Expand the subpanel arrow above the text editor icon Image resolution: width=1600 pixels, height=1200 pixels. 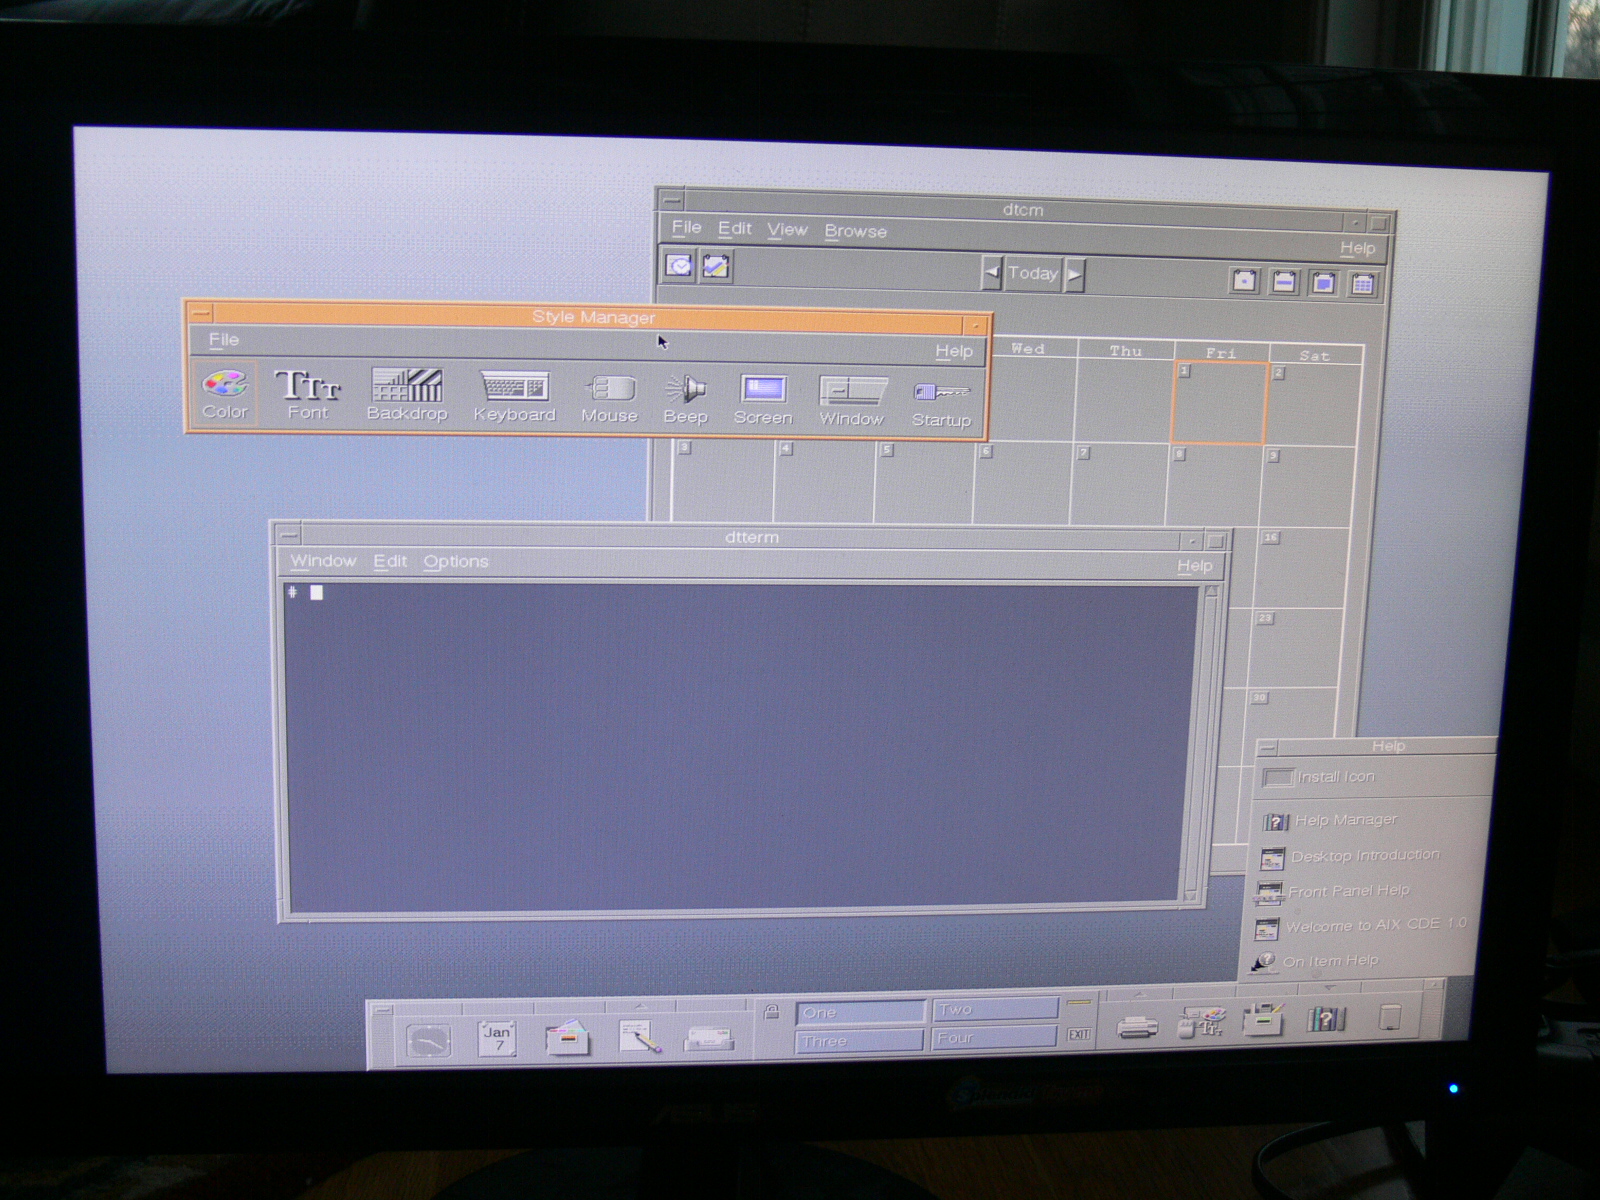pyautogui.click(x=641, y=1006)
